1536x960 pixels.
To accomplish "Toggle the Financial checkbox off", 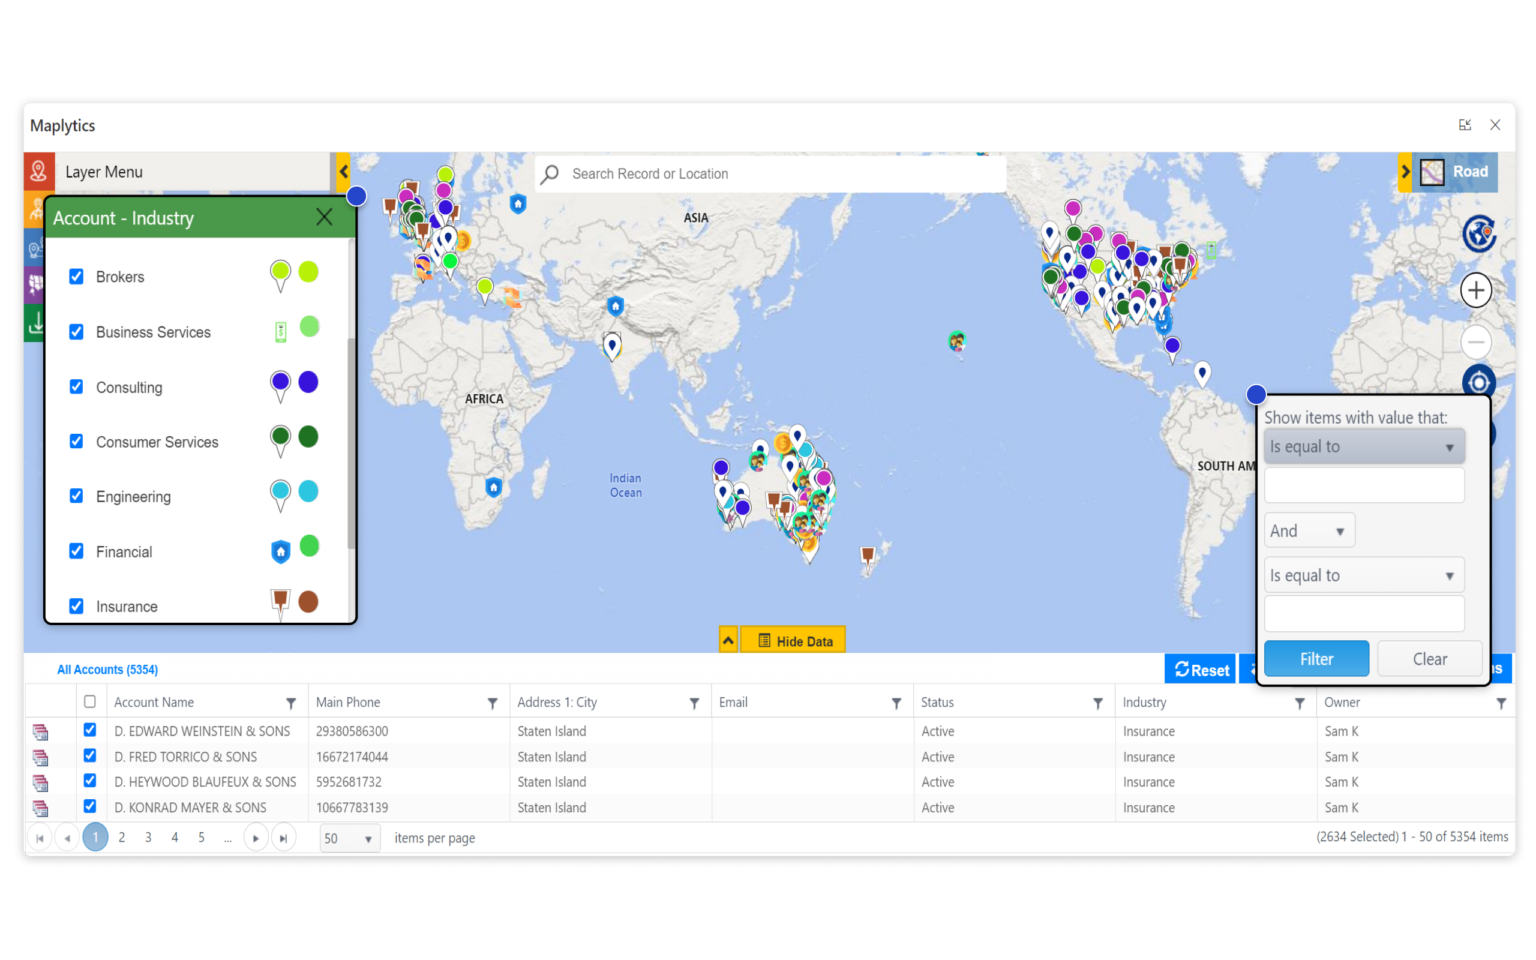I will click(76, 551).
